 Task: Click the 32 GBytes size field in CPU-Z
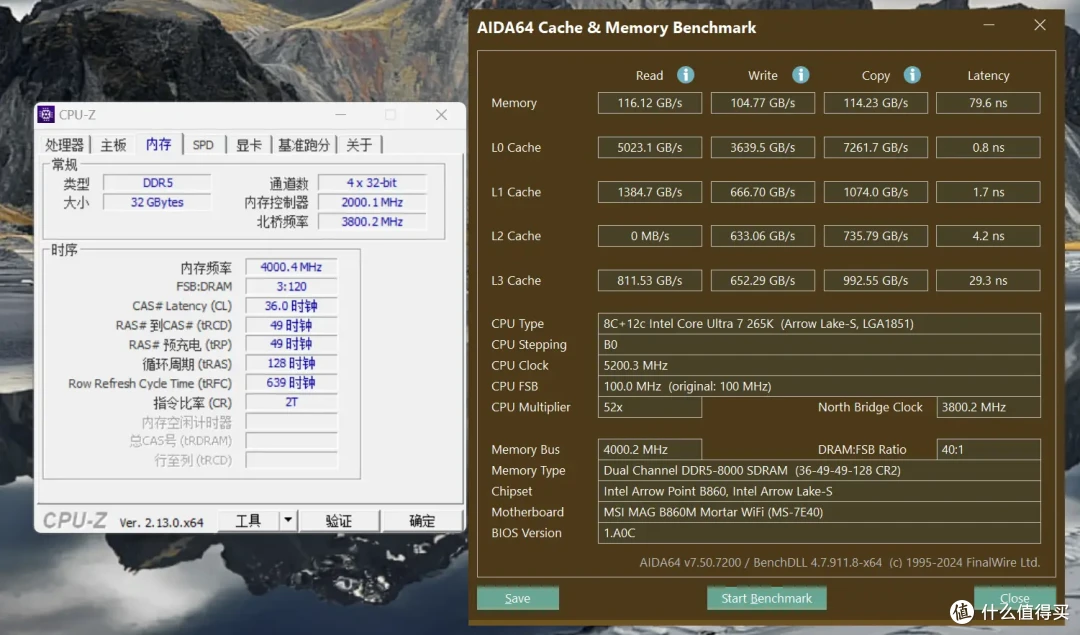pyautogui.click(x=157, y=202)
